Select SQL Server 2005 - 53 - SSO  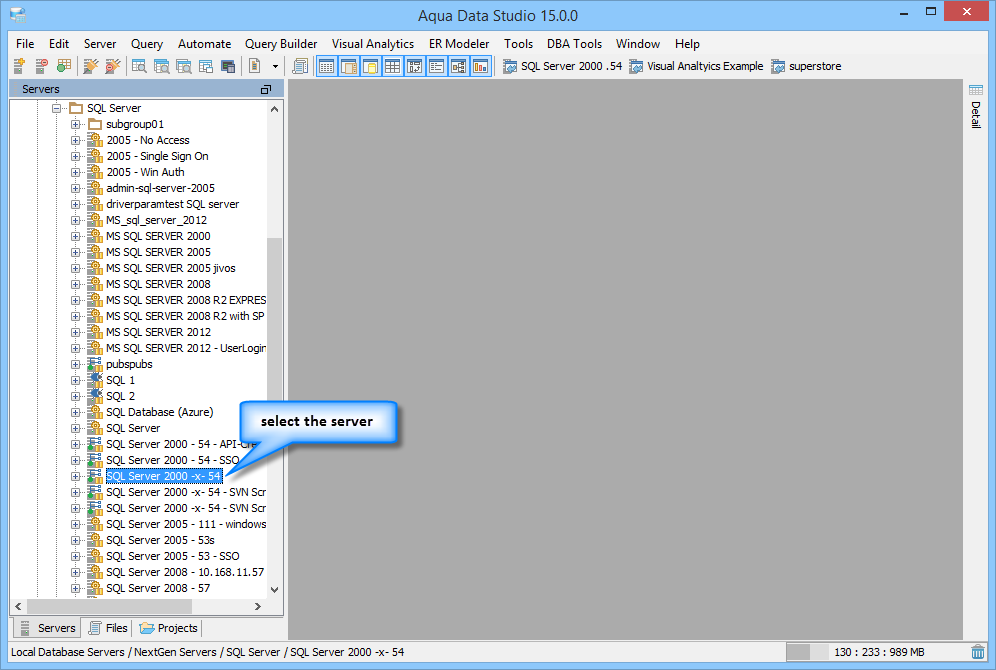tap(173, 556)
